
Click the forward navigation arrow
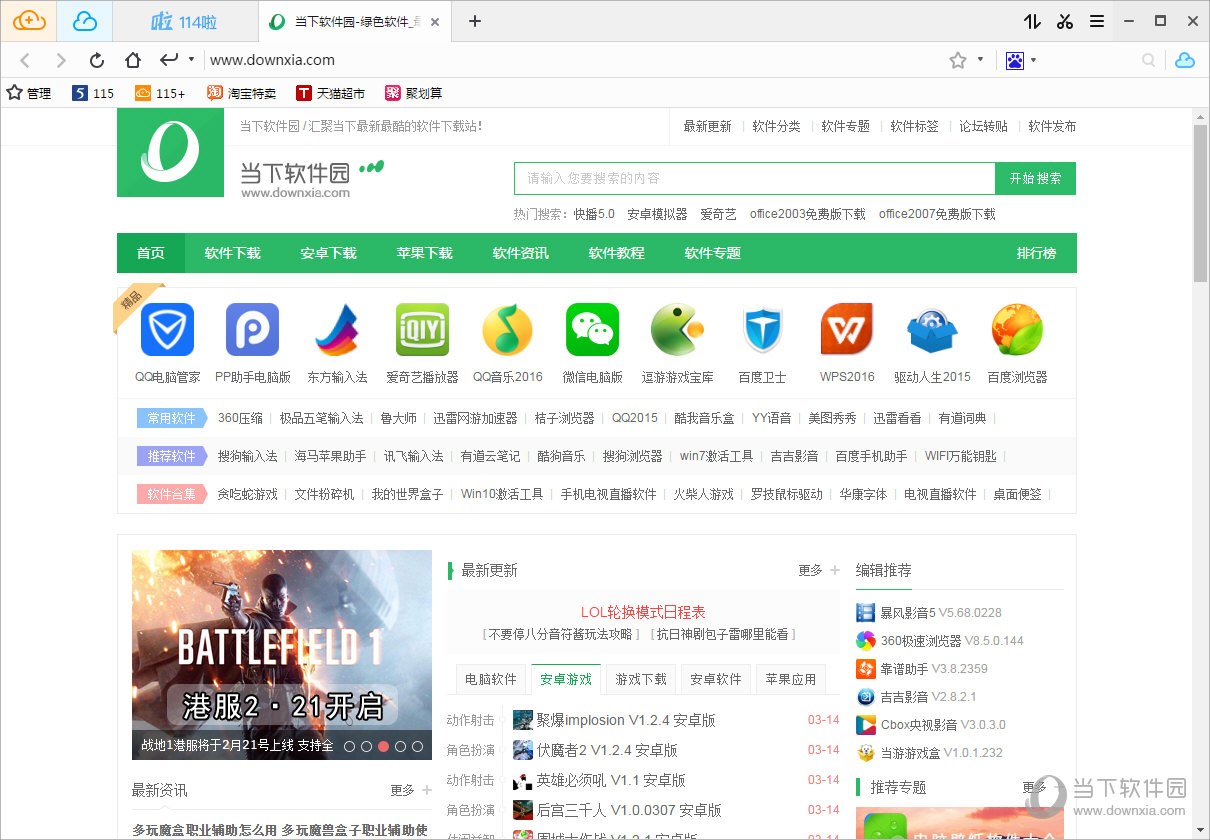[x=61, y=60]
